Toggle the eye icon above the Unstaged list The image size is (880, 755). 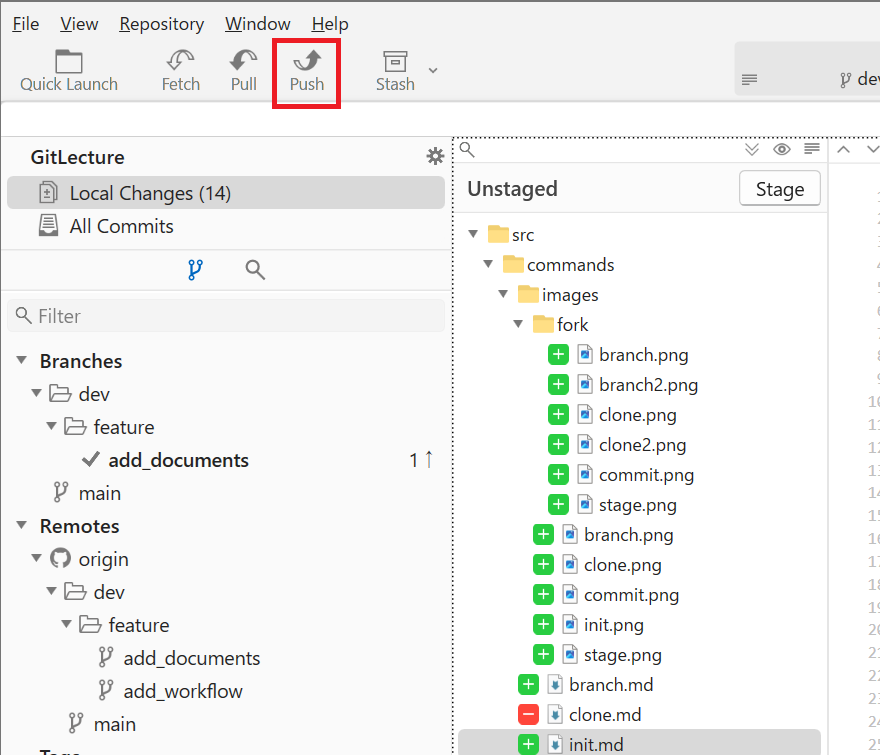click(x=782, y=150)
